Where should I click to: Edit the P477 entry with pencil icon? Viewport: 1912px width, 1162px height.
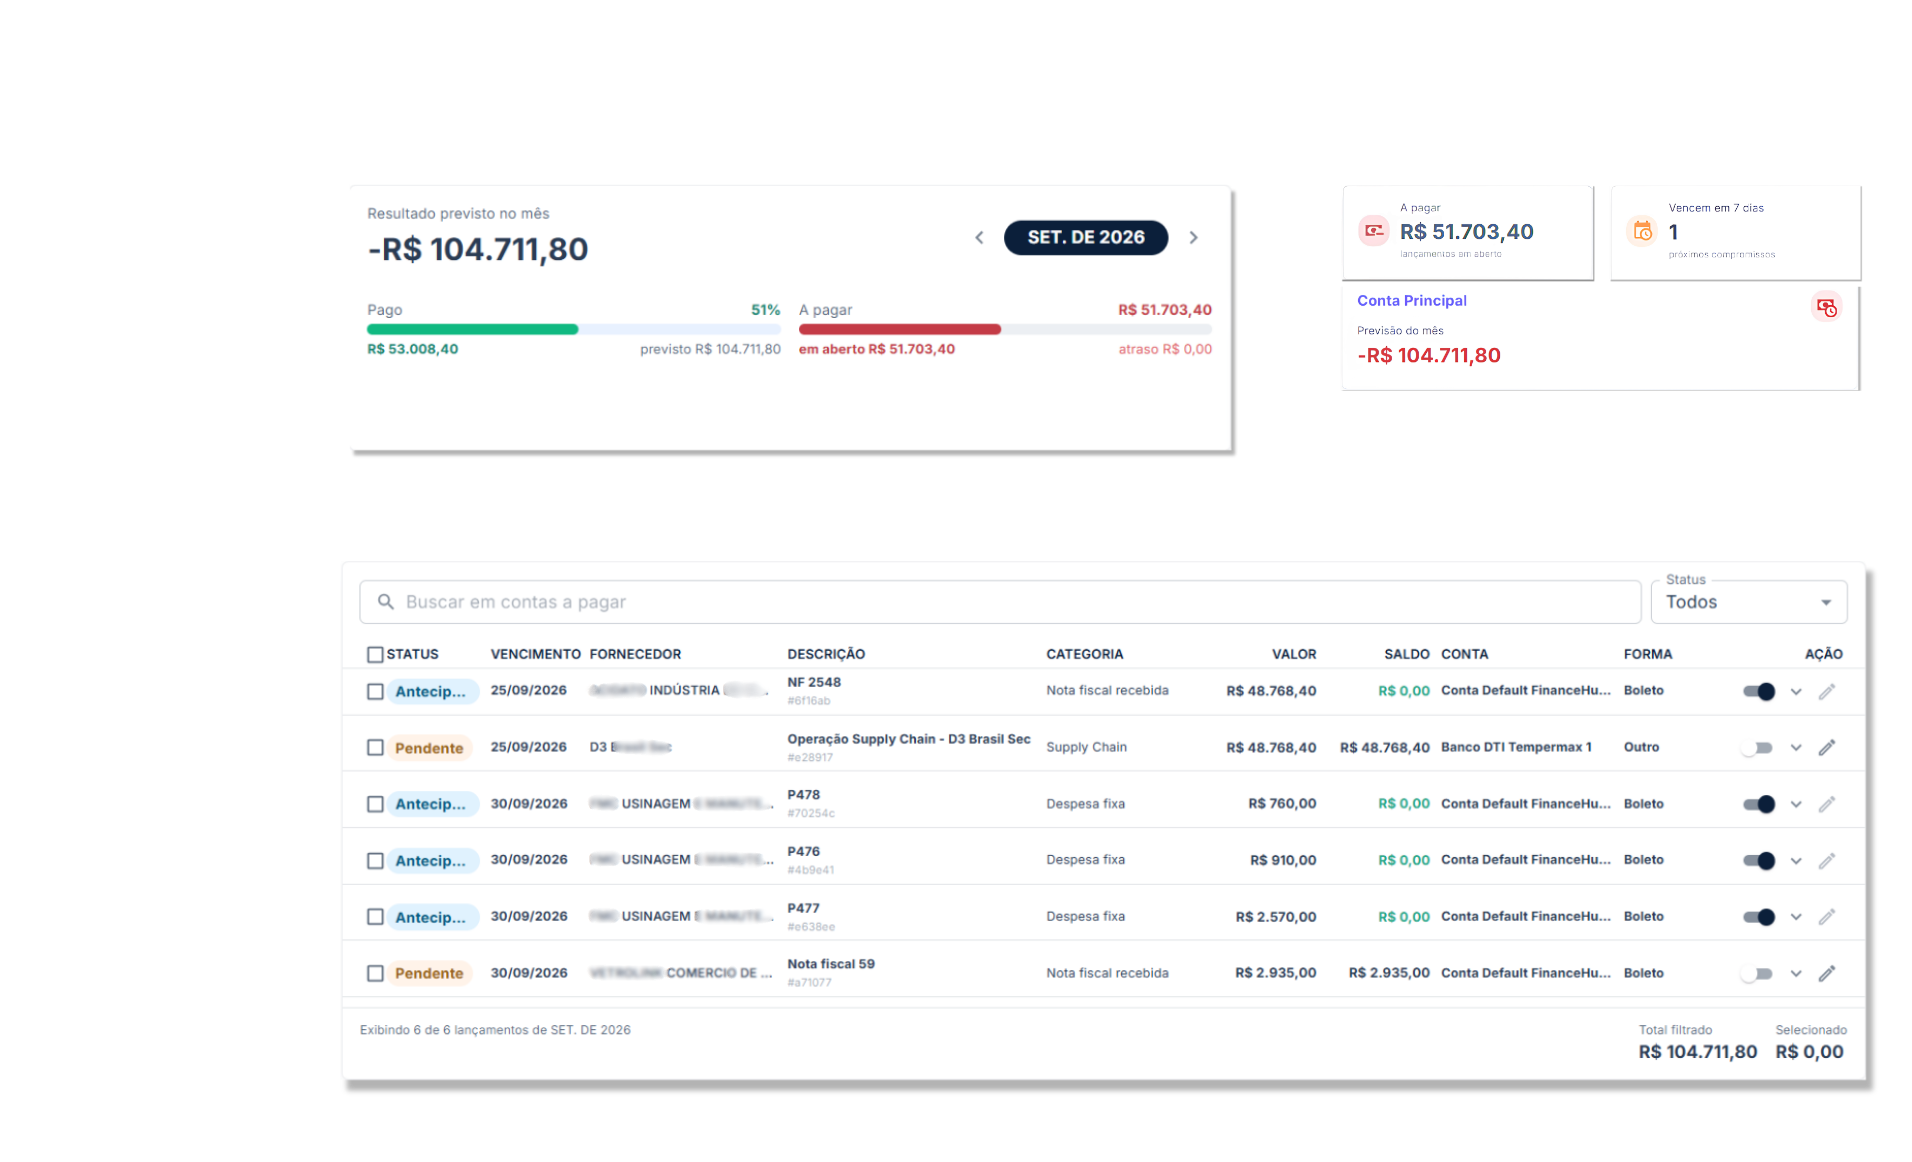click(x=1826, y=917)
